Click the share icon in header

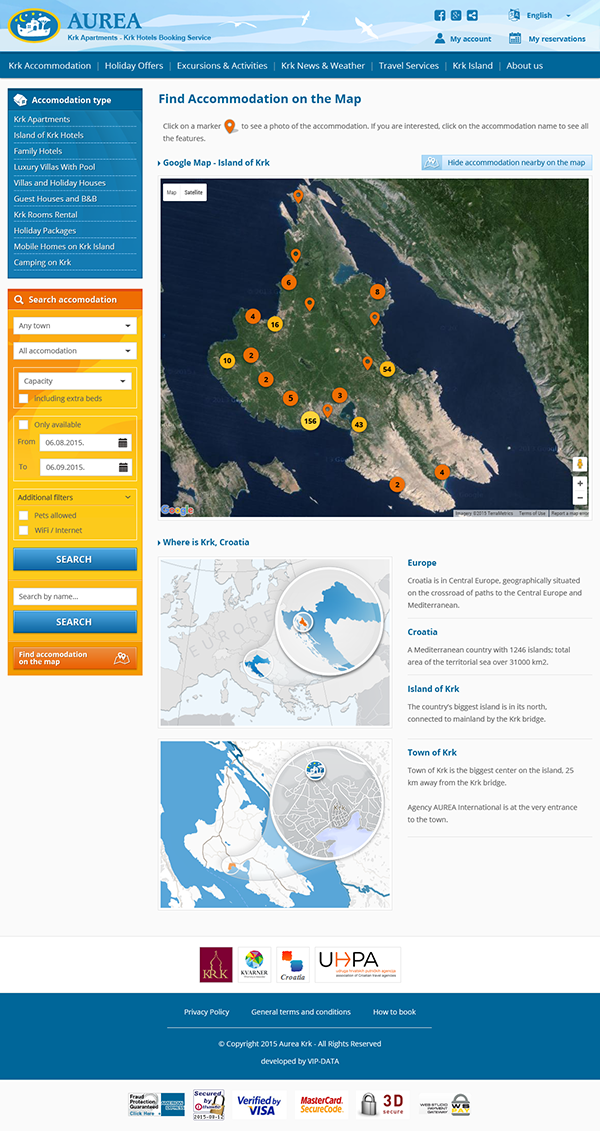pos(472,15)
